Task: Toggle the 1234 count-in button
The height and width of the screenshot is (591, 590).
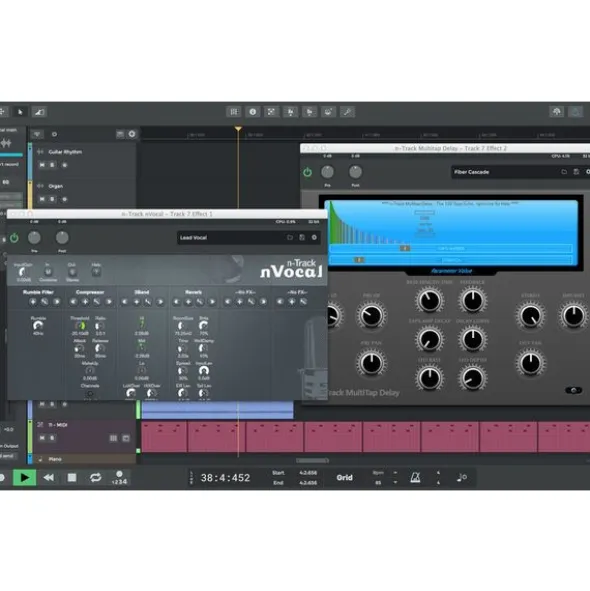Action: pos(120,478)
